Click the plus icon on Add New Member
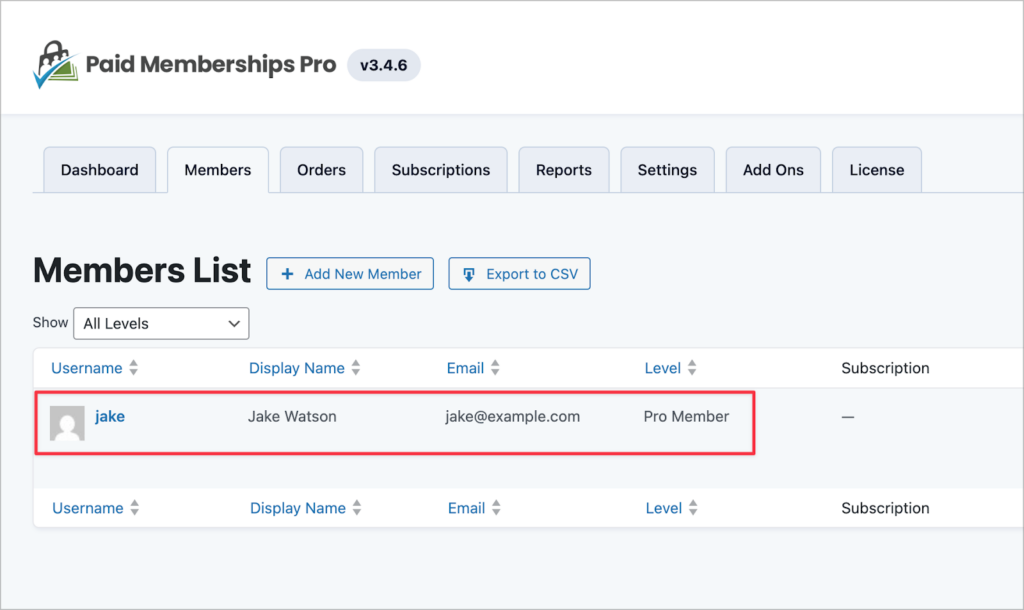1024x610 pixels. pos(288,273)
